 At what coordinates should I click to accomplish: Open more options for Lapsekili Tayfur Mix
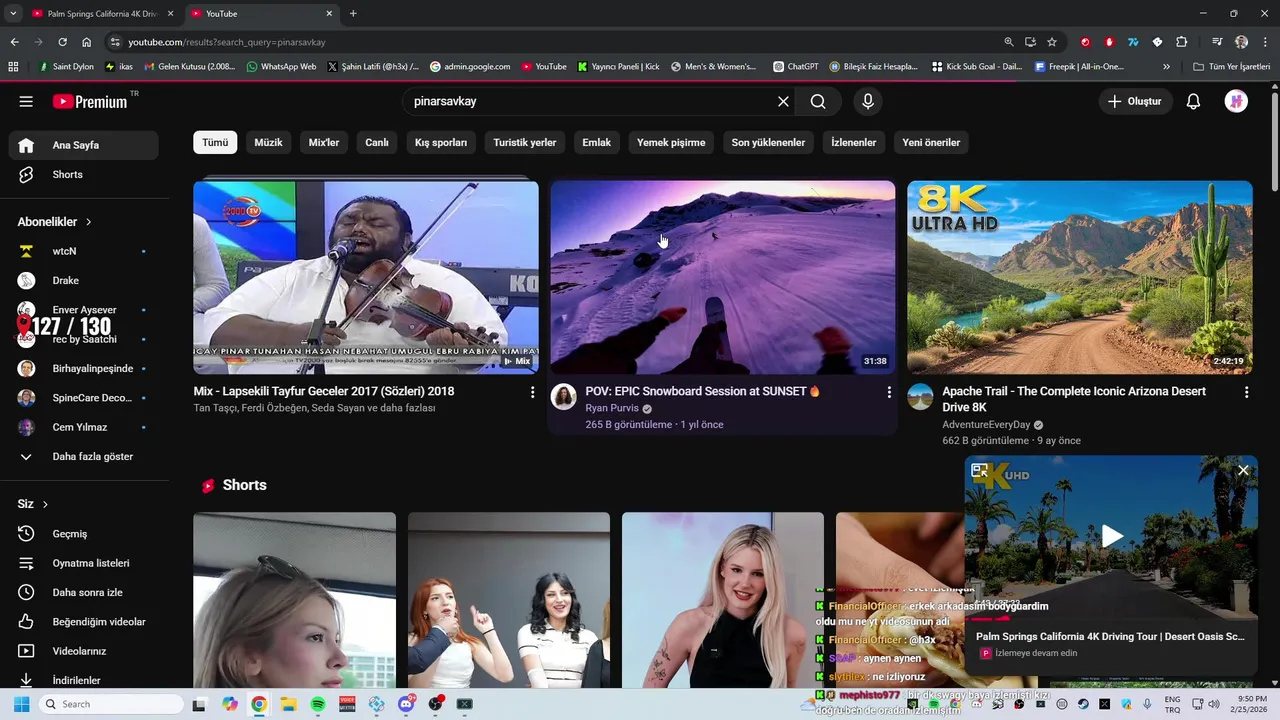532,393
